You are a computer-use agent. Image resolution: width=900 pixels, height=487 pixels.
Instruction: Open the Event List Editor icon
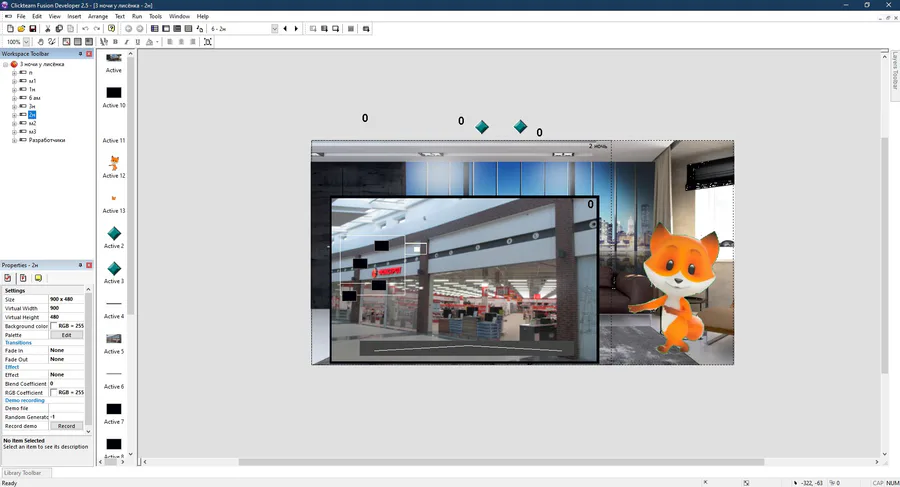point(188,29)
